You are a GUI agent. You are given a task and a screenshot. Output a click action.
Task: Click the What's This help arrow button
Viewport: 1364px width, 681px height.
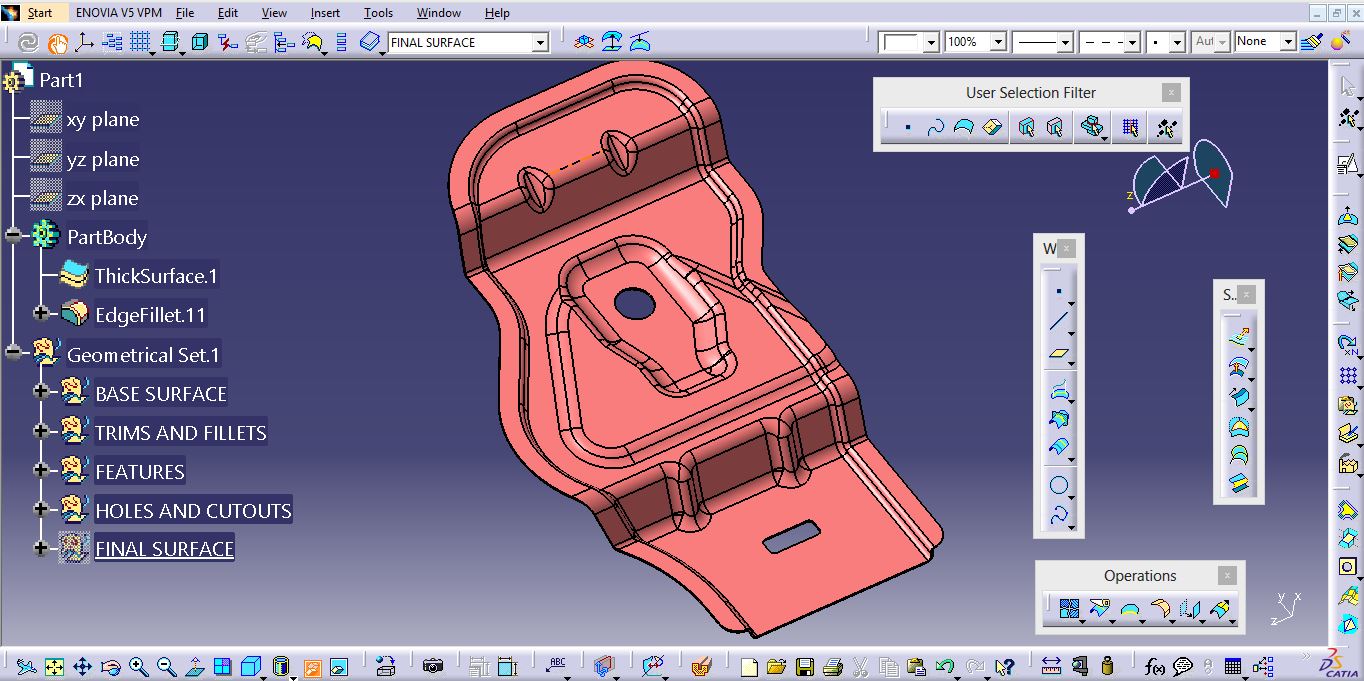click(1006, 665)
